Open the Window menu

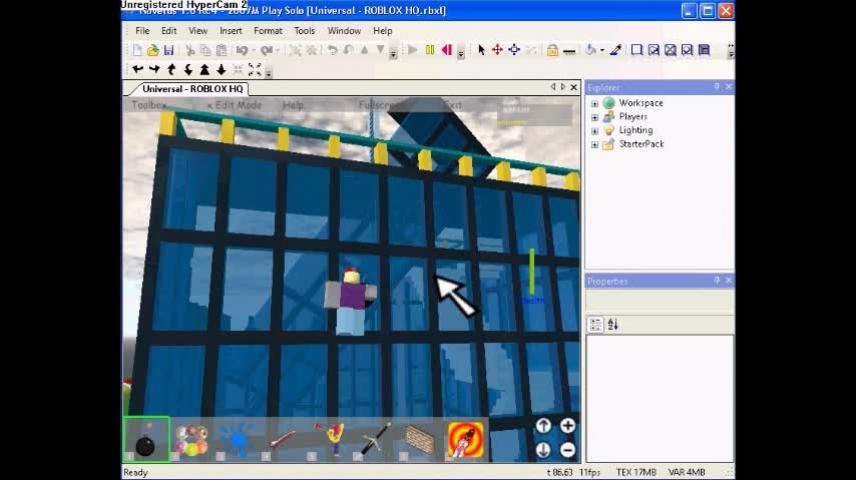click(x=344, y=31)
